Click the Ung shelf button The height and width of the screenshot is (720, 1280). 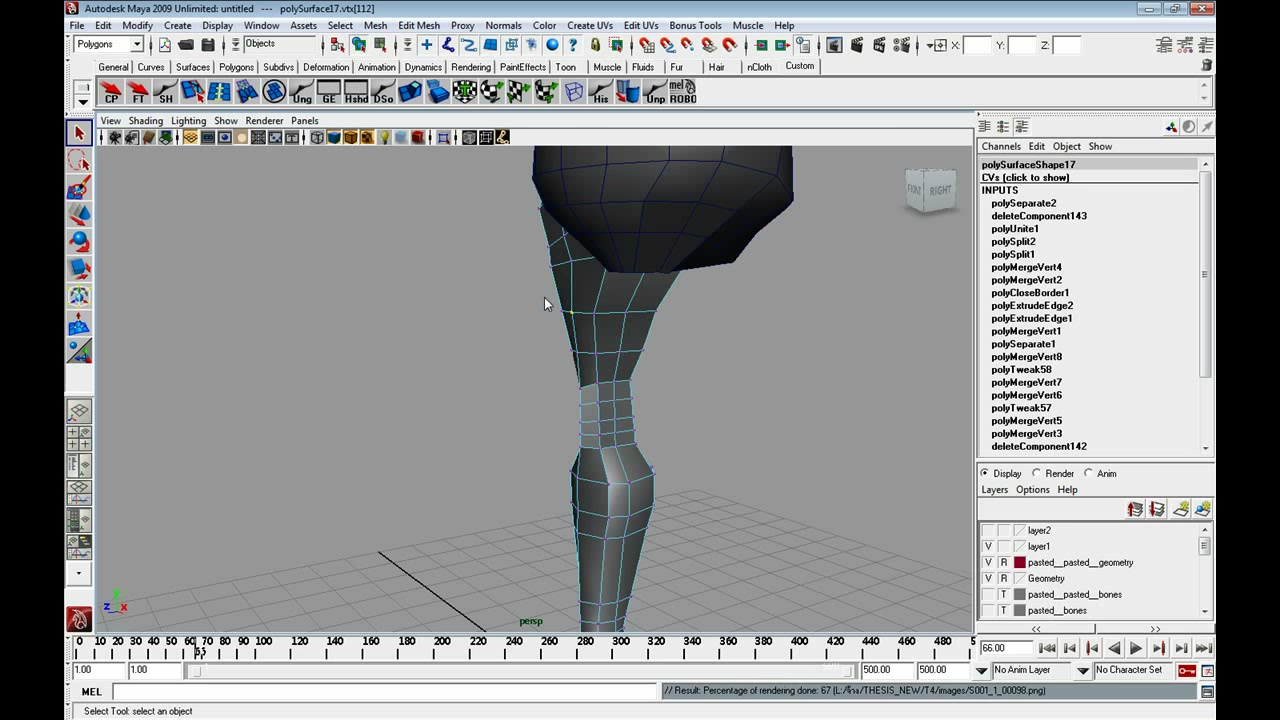[x=301, y=92]
